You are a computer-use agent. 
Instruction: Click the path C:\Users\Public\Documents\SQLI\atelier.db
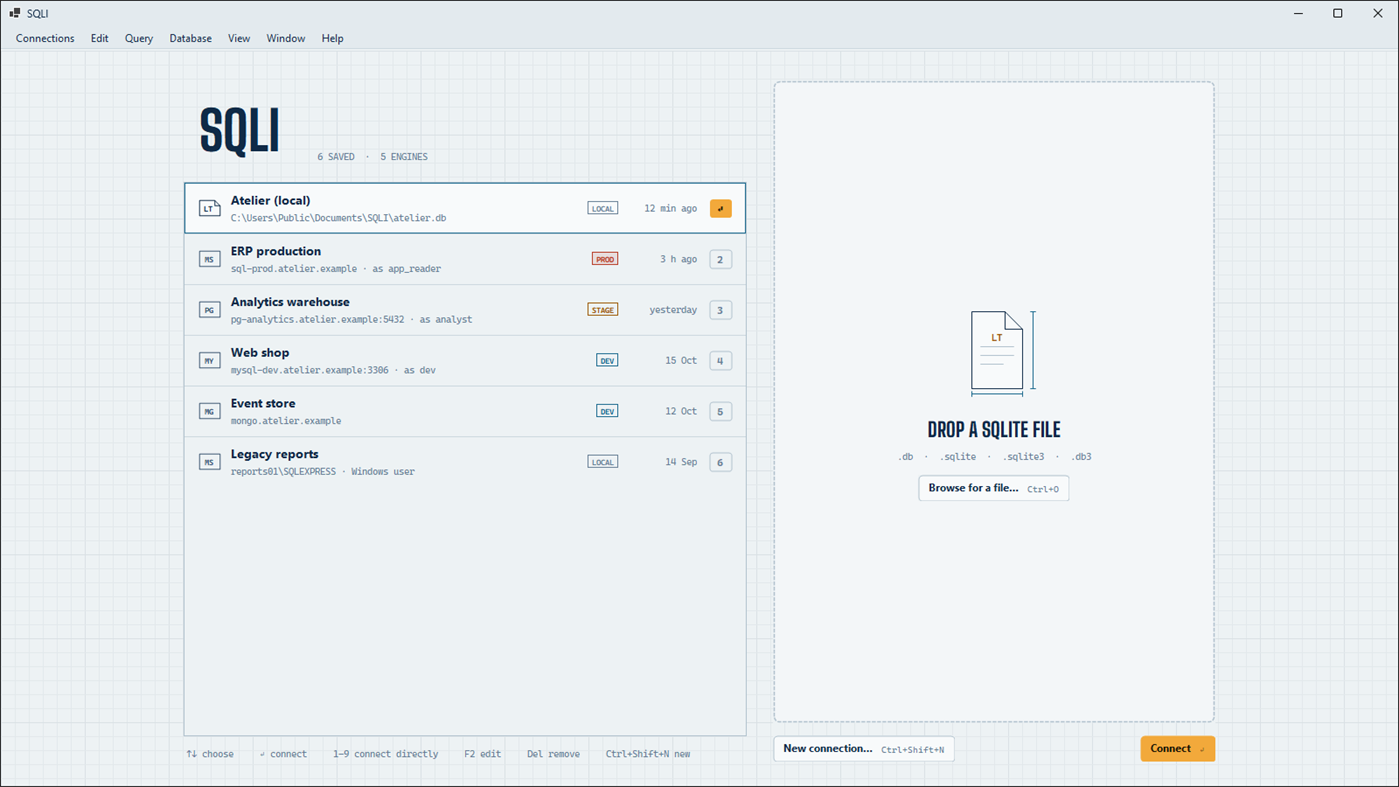pos(339,218)
